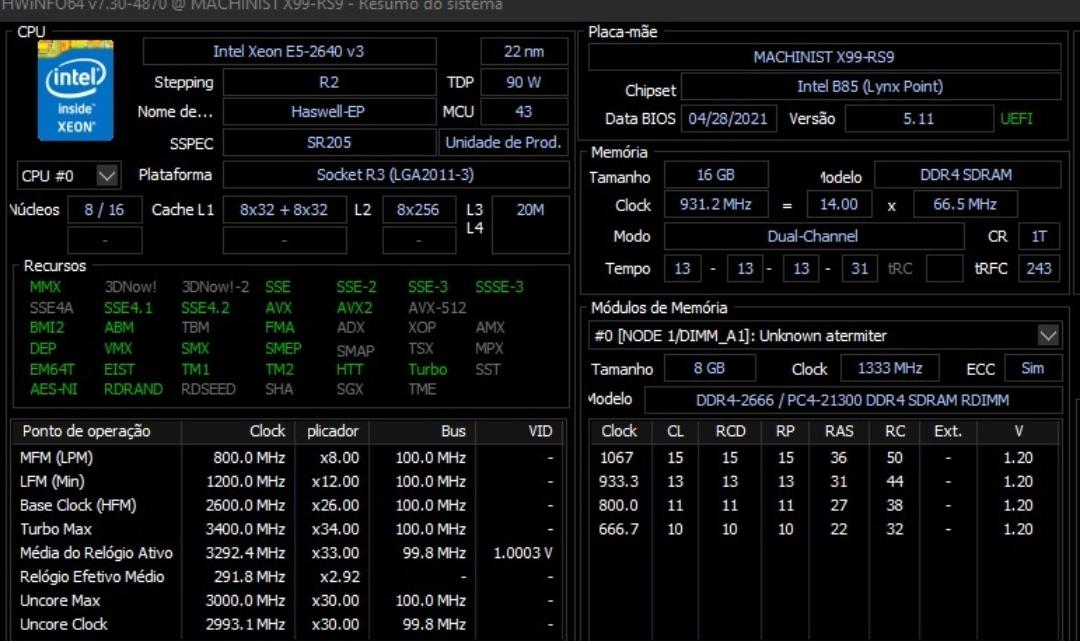Screen dimensions: 1080x641
Task: Click the chipset Intel B85 (Lynx Point)
Action: [870, 87]
